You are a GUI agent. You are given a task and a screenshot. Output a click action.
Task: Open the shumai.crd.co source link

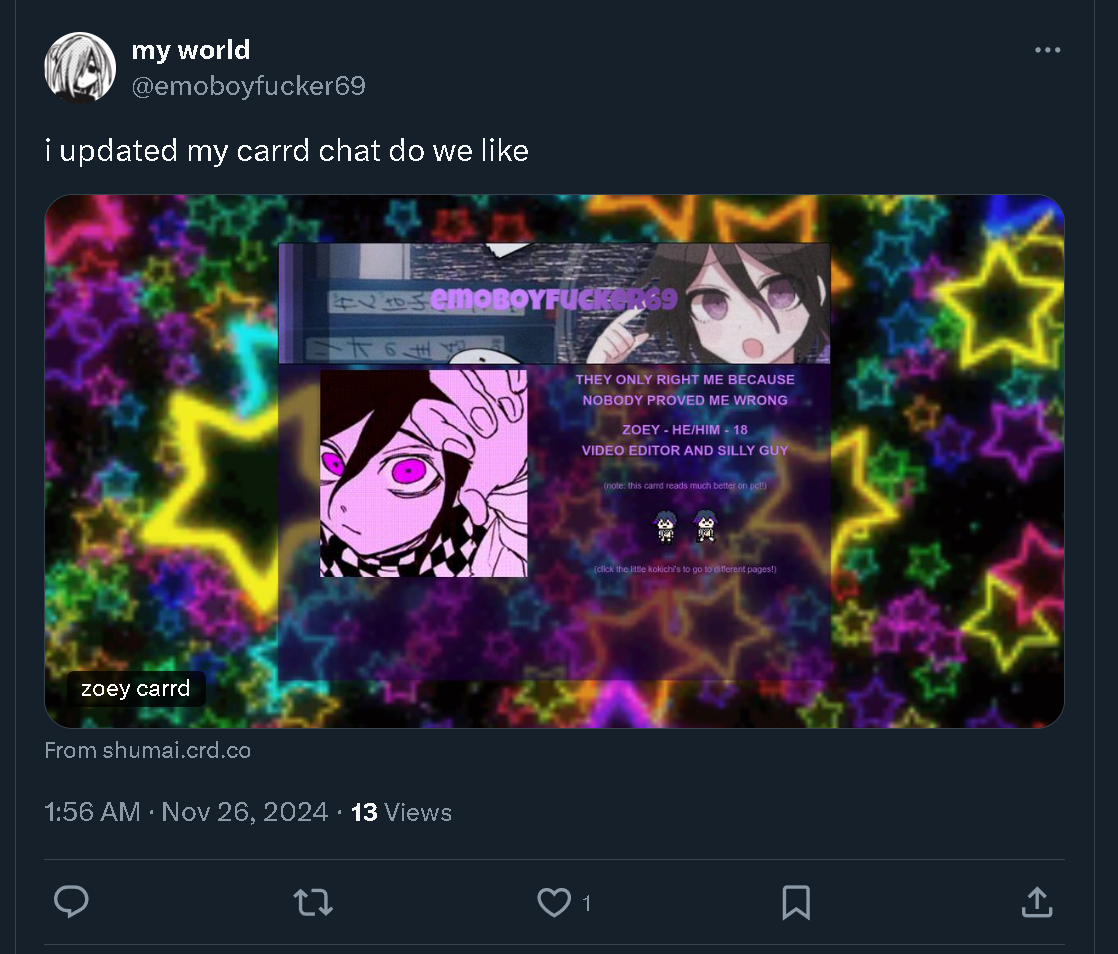(x=148, y=750)
